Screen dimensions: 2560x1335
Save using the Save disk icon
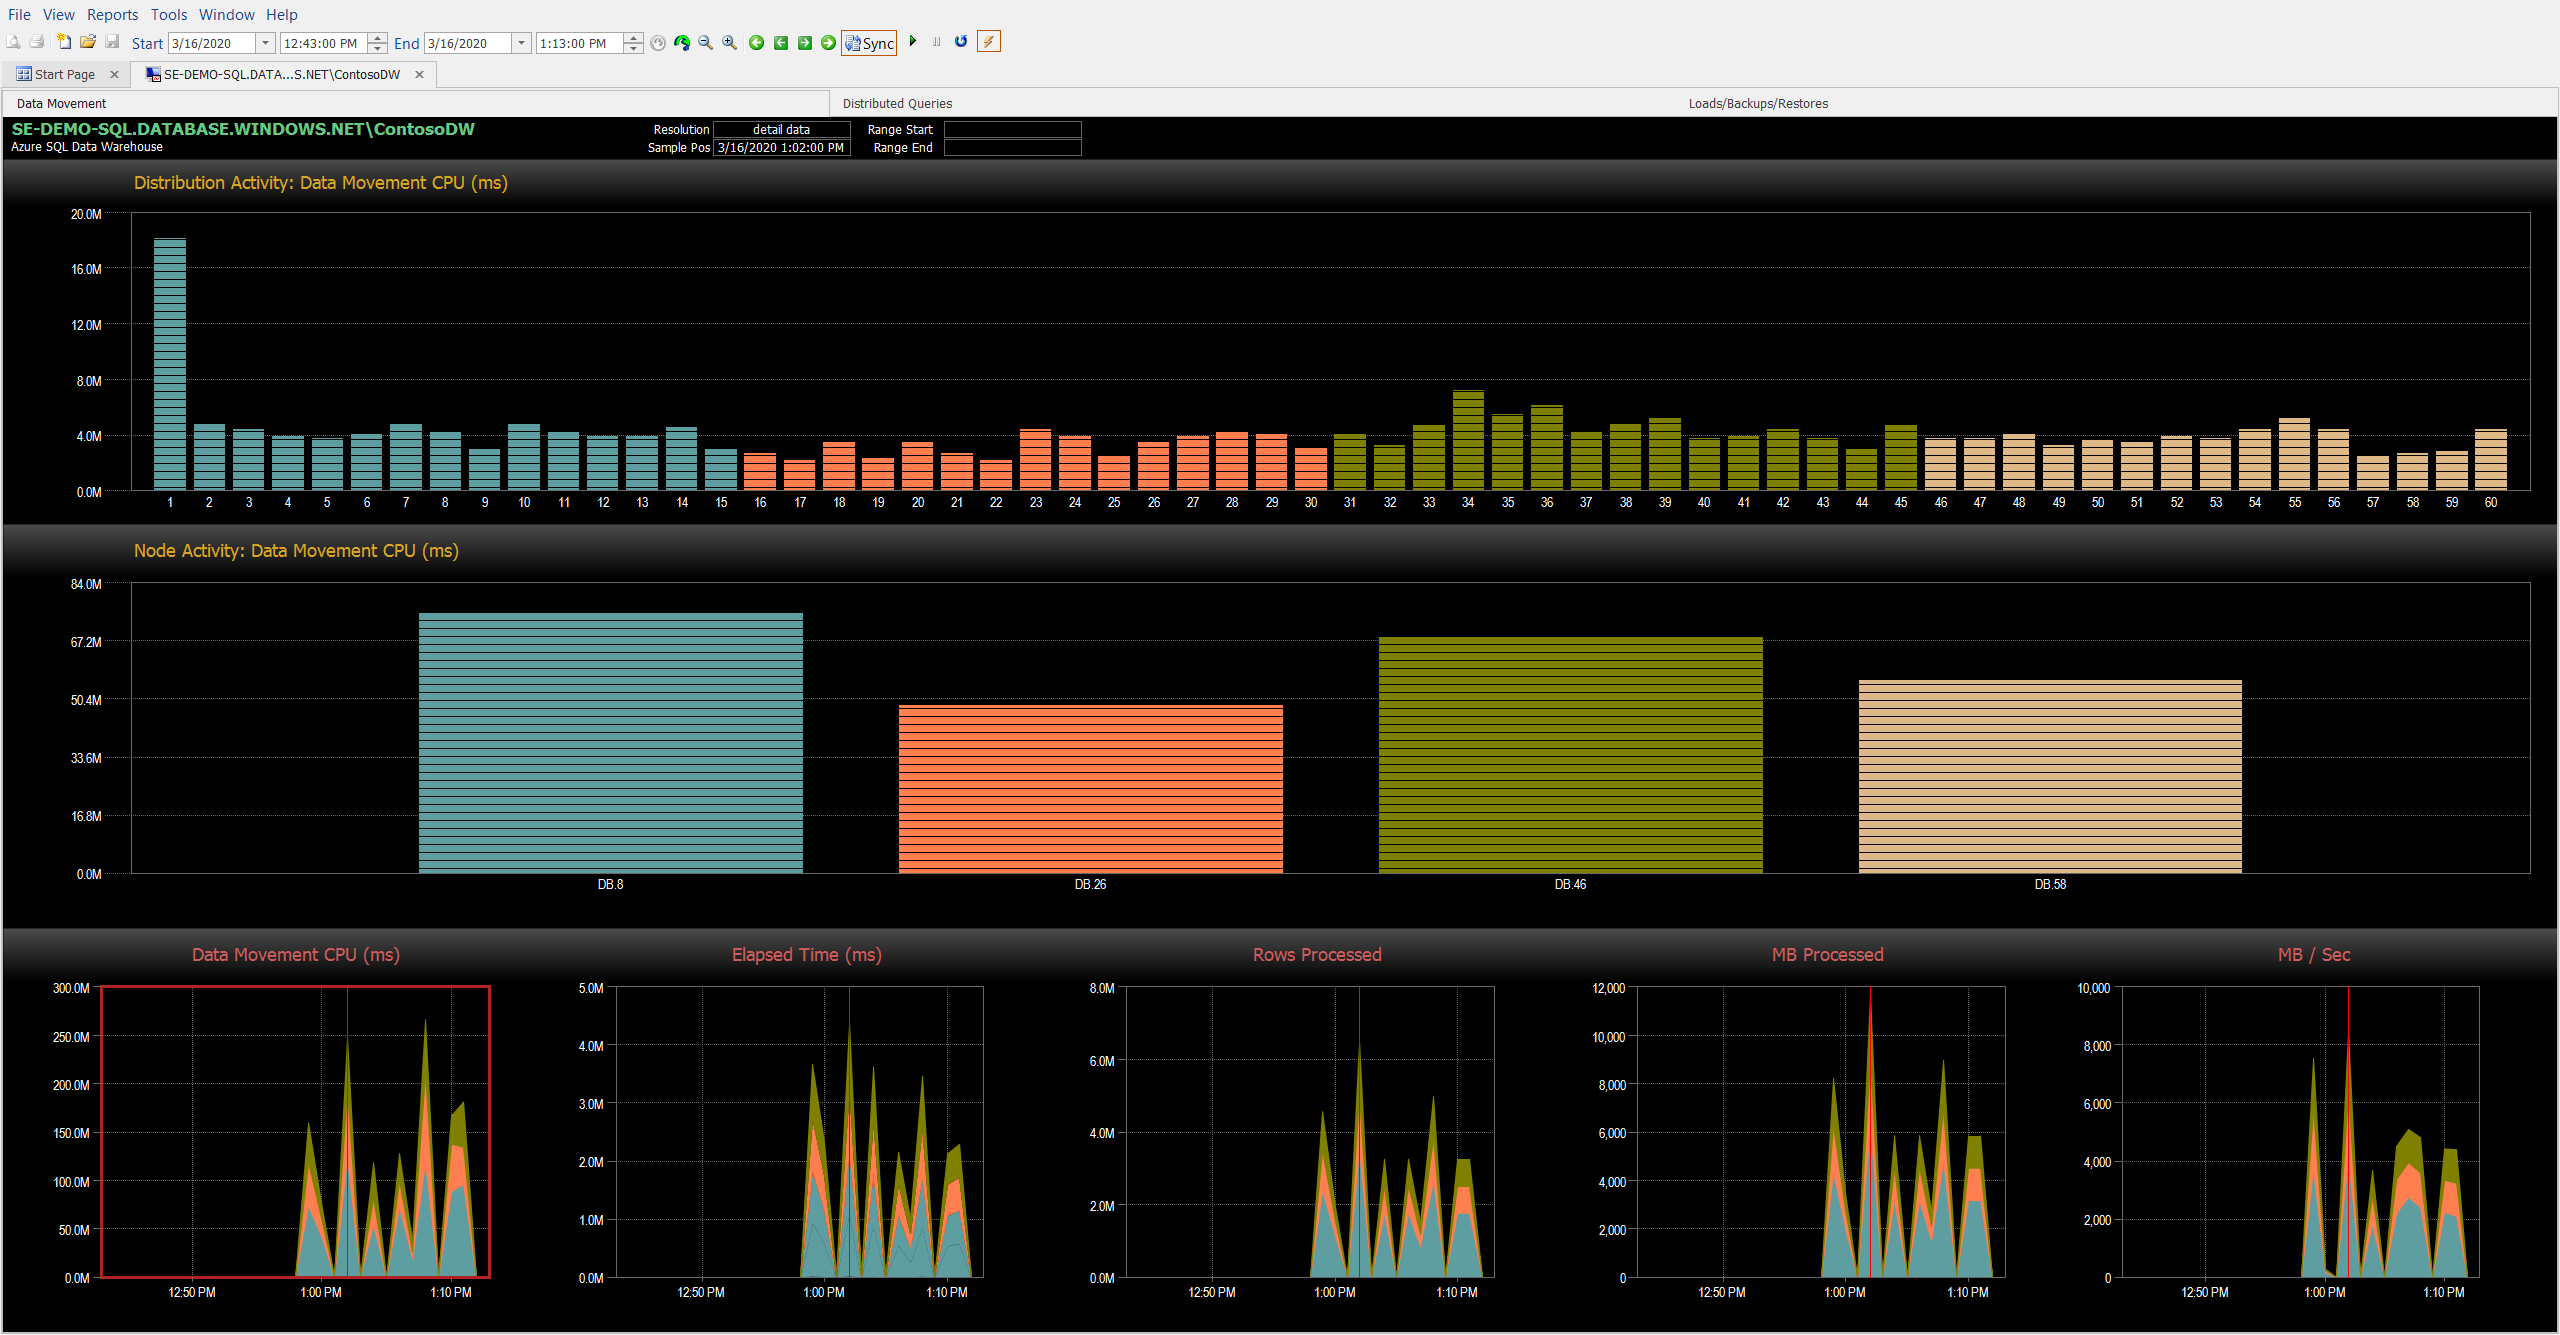tap(112, 42)
